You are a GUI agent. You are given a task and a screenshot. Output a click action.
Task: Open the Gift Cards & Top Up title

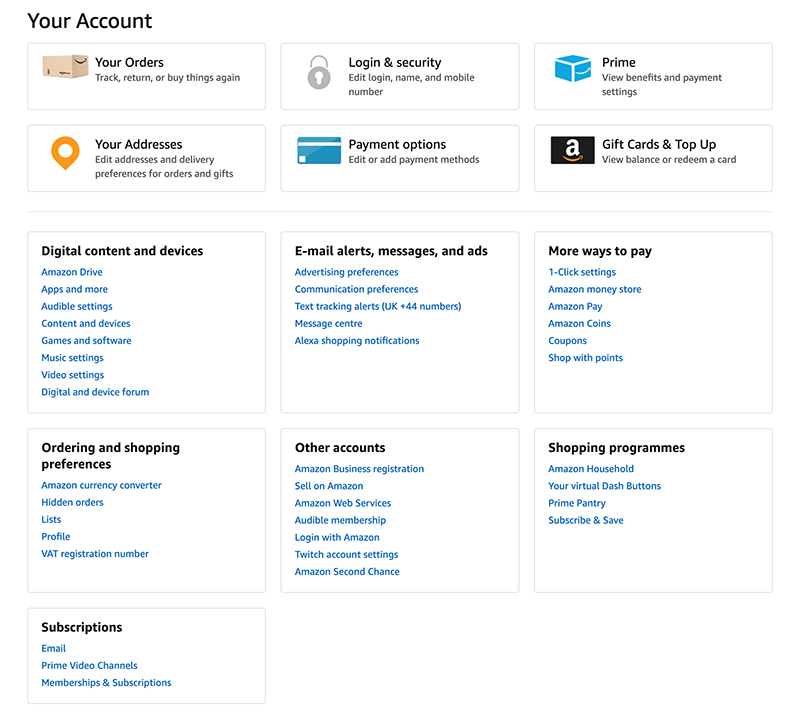pos(659,144)
